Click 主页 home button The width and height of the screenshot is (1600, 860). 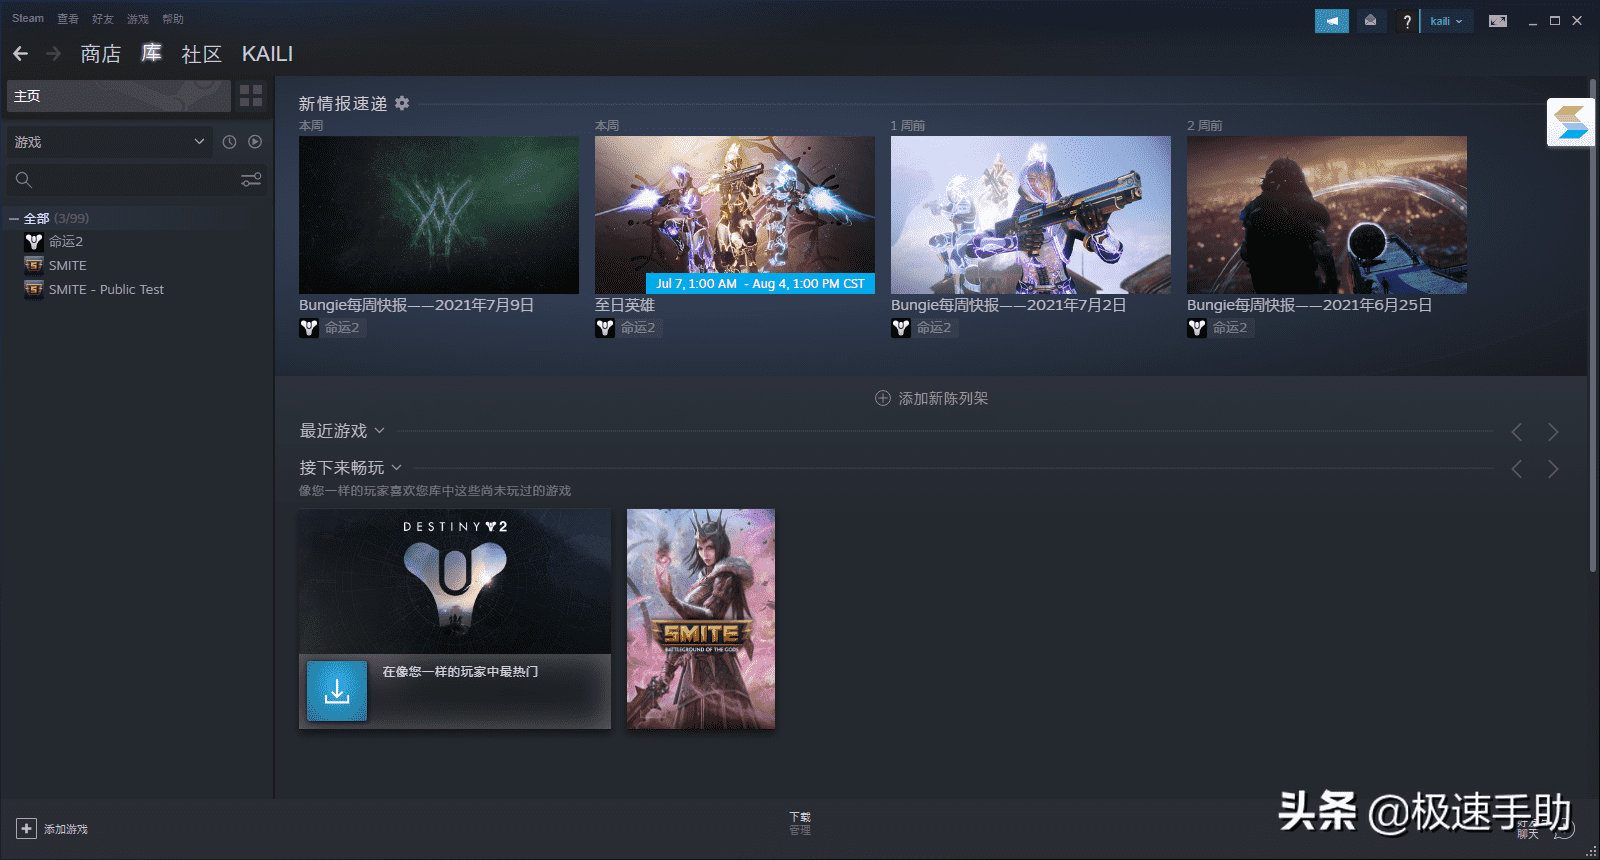click(119, 96)
